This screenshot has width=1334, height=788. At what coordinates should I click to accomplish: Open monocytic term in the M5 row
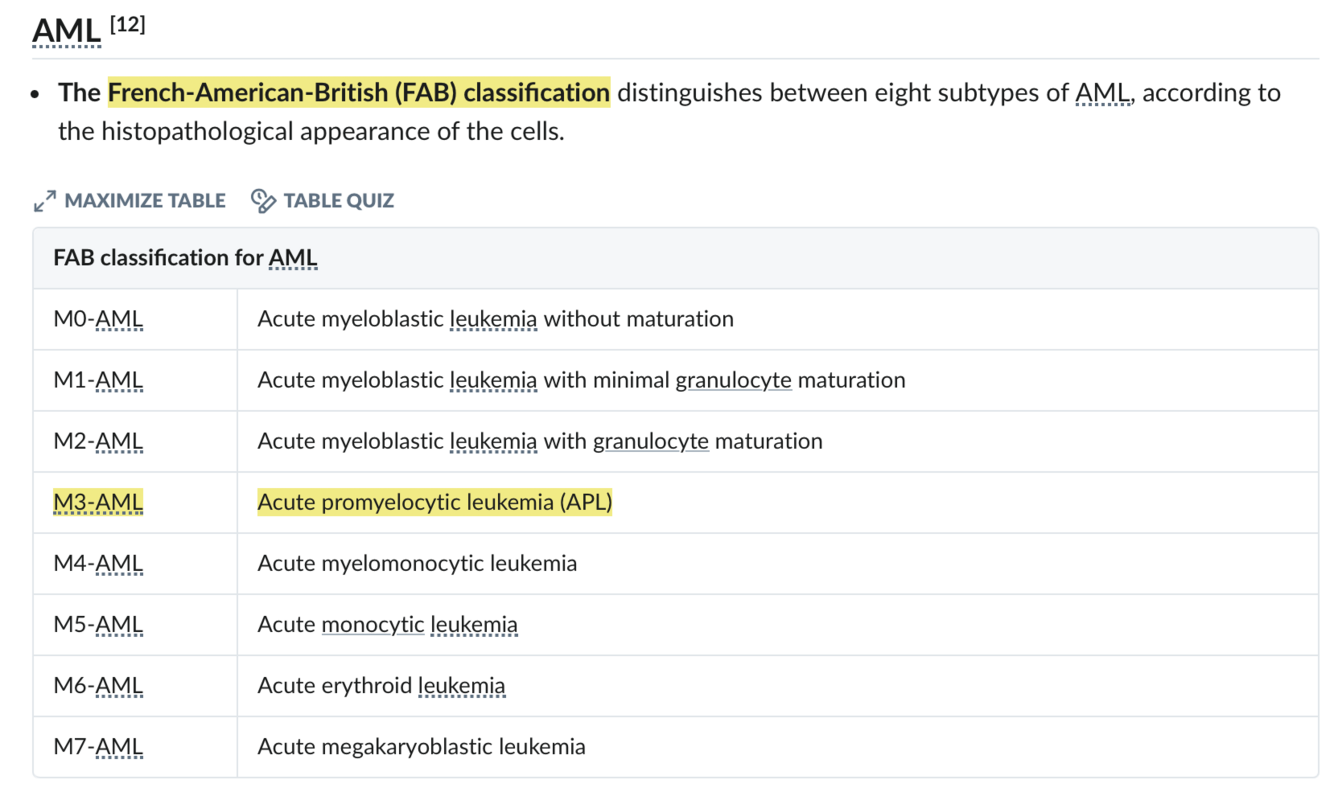373,625
